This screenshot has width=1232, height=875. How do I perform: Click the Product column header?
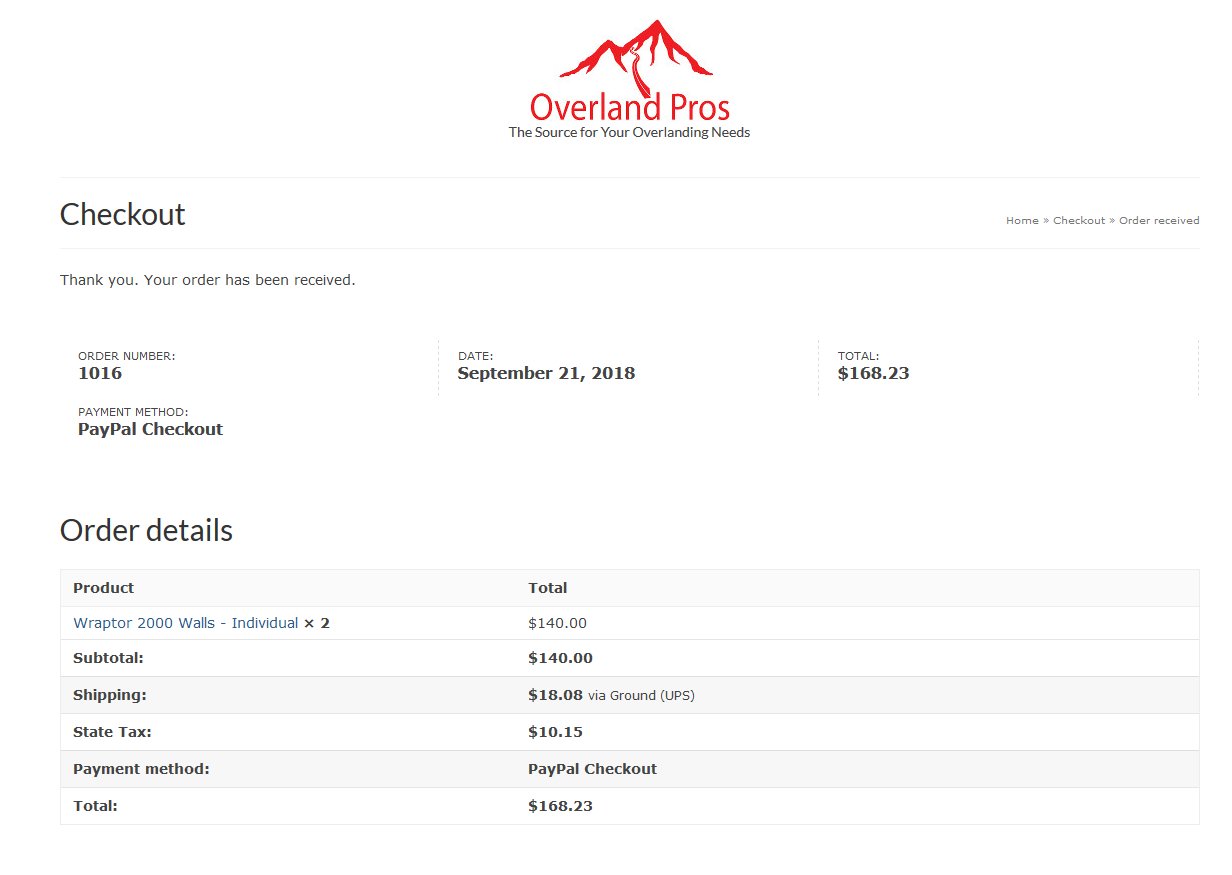(103, 588)
